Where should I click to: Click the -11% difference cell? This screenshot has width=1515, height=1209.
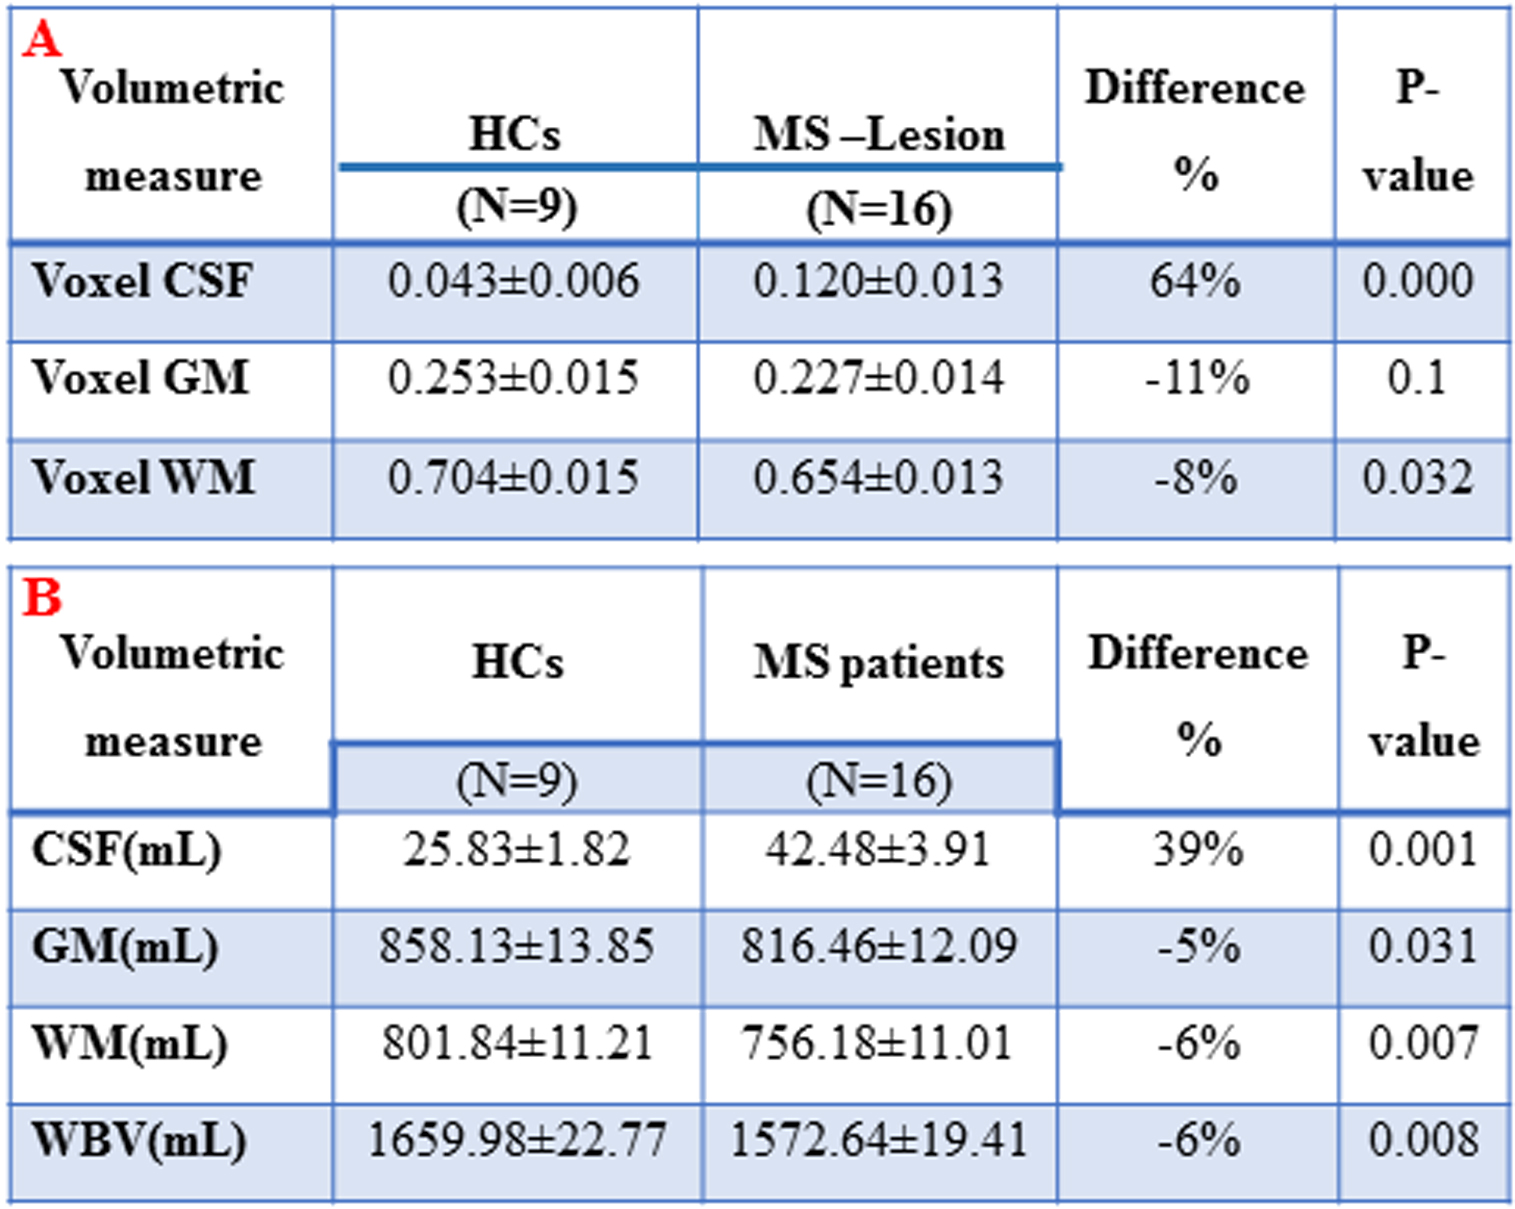(x=1197, y=378)
